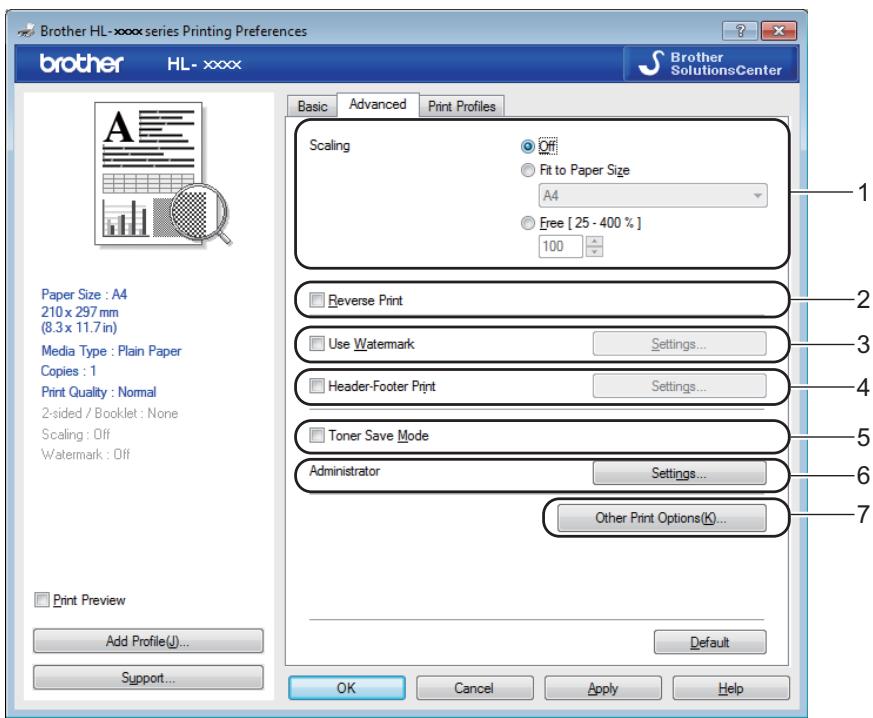The width and height of the screenshot is (873, 718).
Task: Restore settings with Default button
Action: pyautogui.click(x=710, y=642)
